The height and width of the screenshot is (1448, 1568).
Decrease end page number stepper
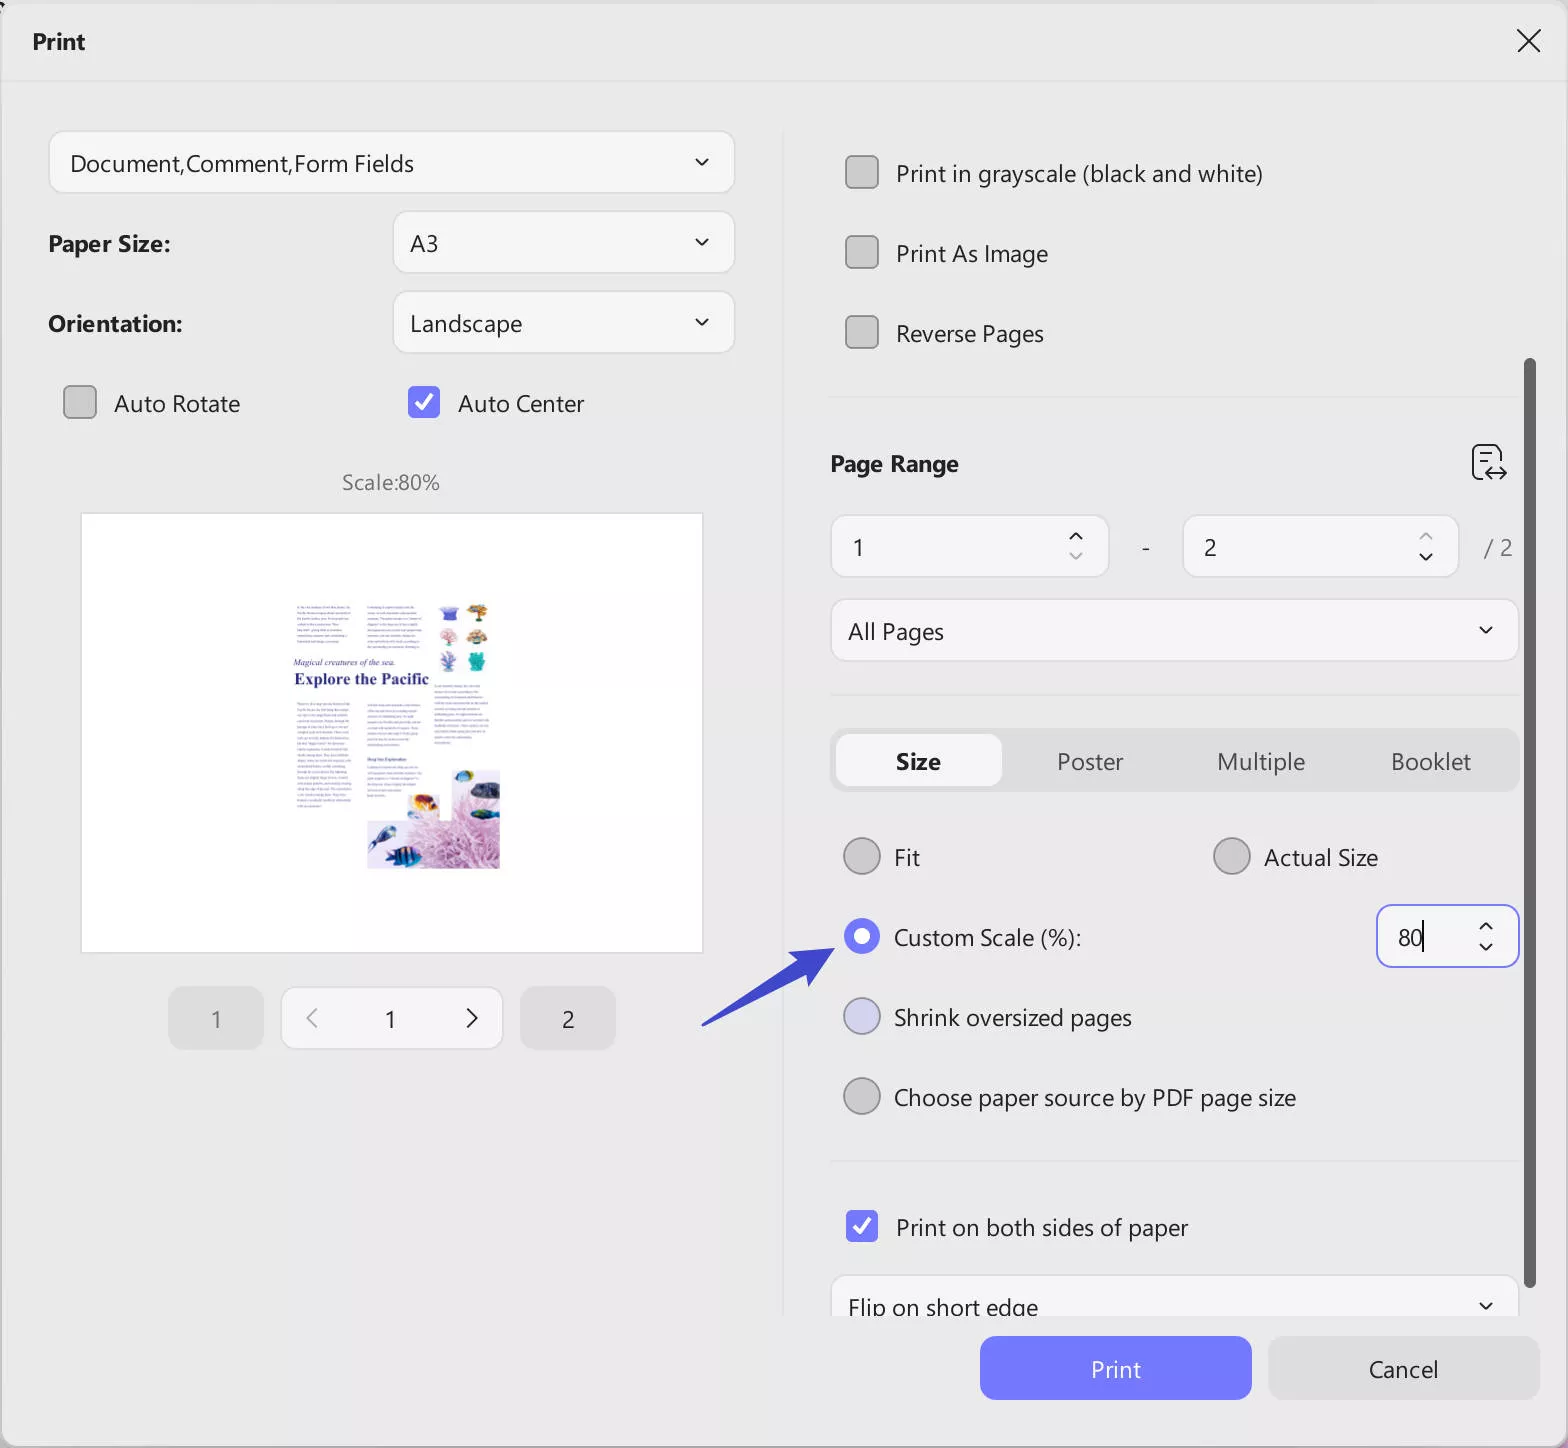[1426, 558]
